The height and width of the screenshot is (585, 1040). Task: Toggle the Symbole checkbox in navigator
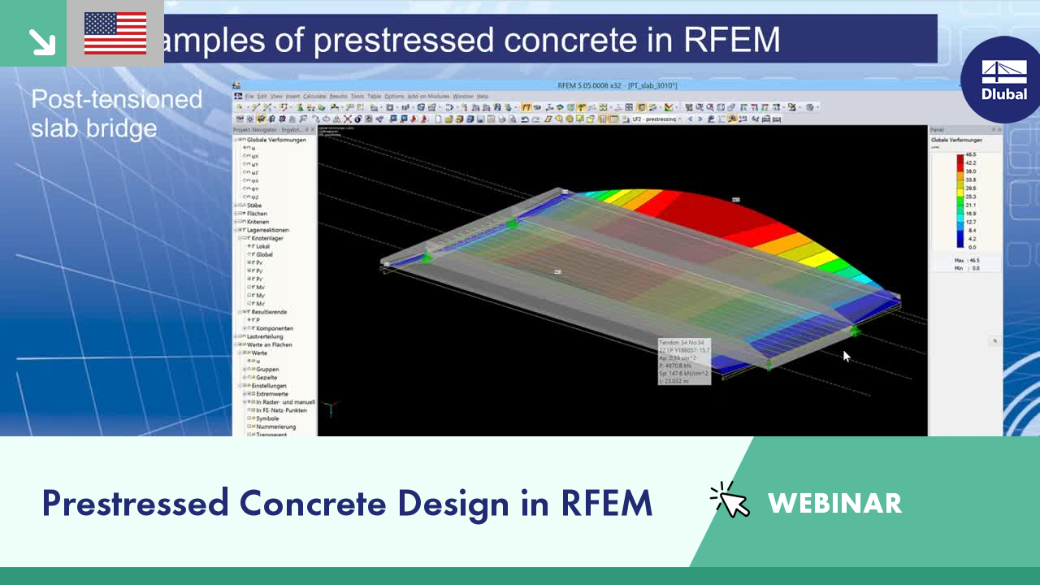tap(250, 419)
